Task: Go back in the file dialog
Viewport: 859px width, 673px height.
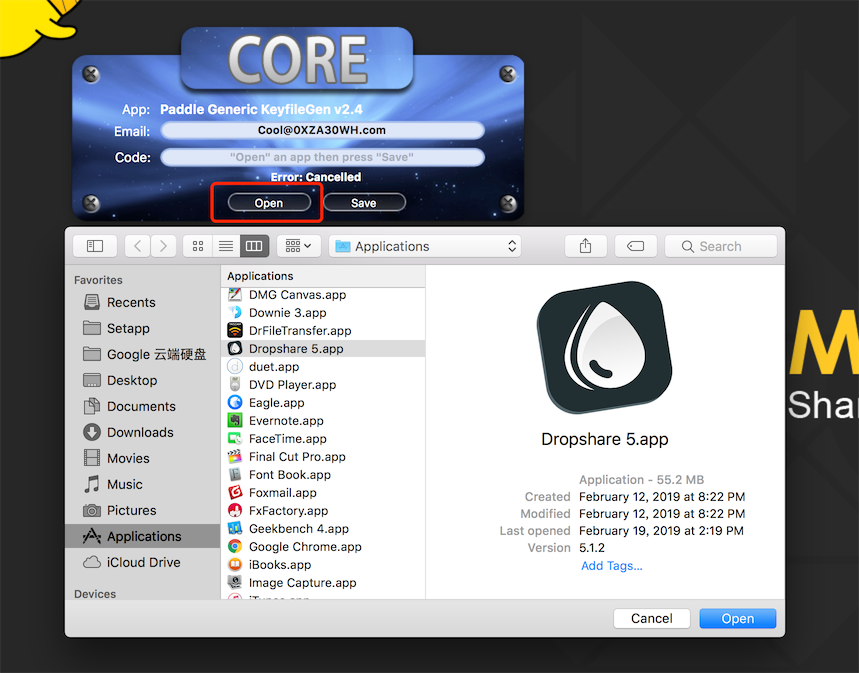Action: coord(138,246)
